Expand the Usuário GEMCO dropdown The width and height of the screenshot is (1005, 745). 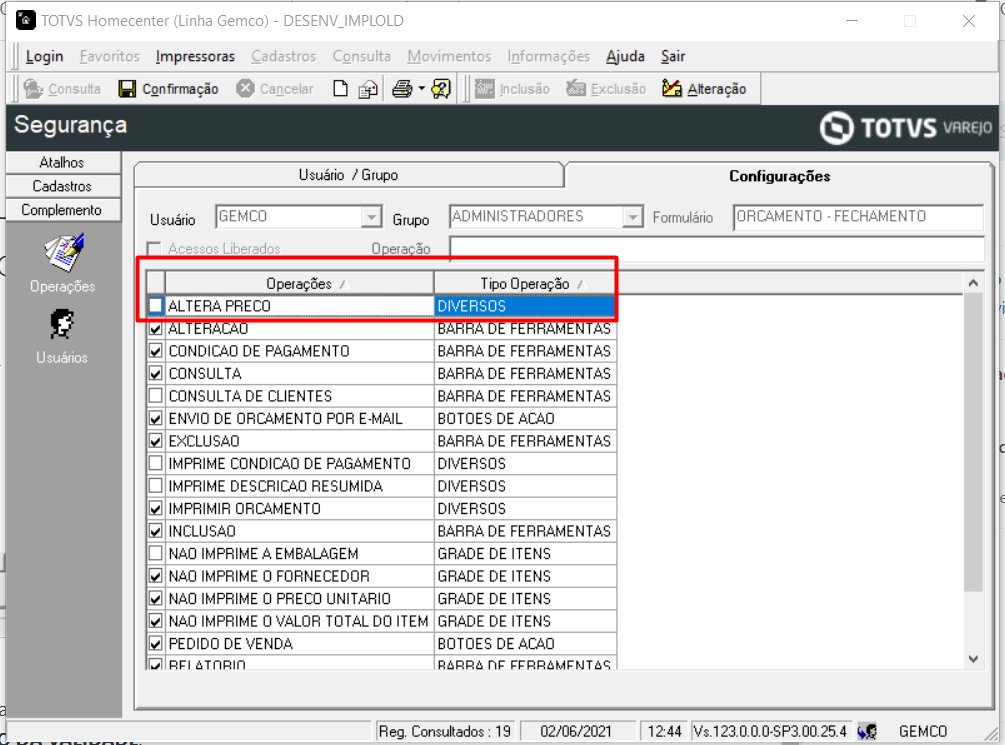click(x=371, y=217)
